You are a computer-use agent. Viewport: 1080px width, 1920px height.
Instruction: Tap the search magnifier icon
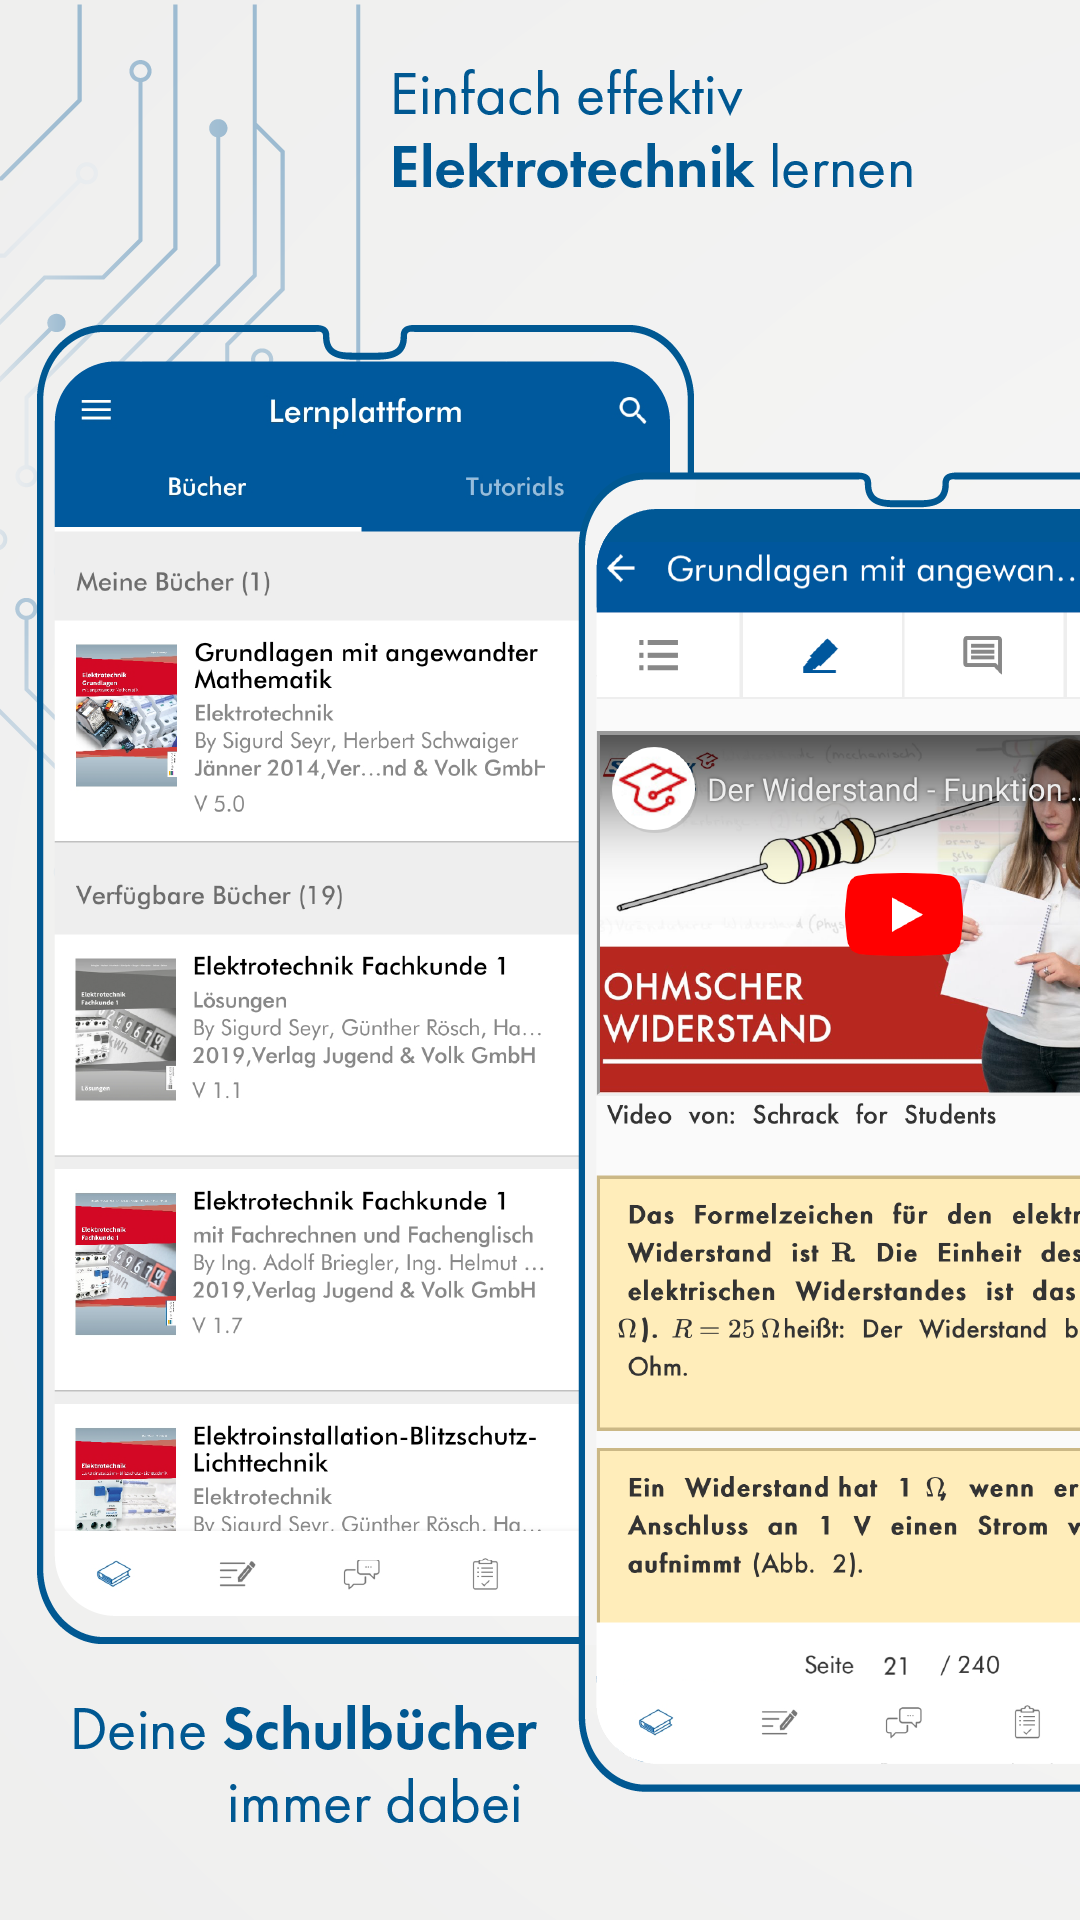[632, 410]
